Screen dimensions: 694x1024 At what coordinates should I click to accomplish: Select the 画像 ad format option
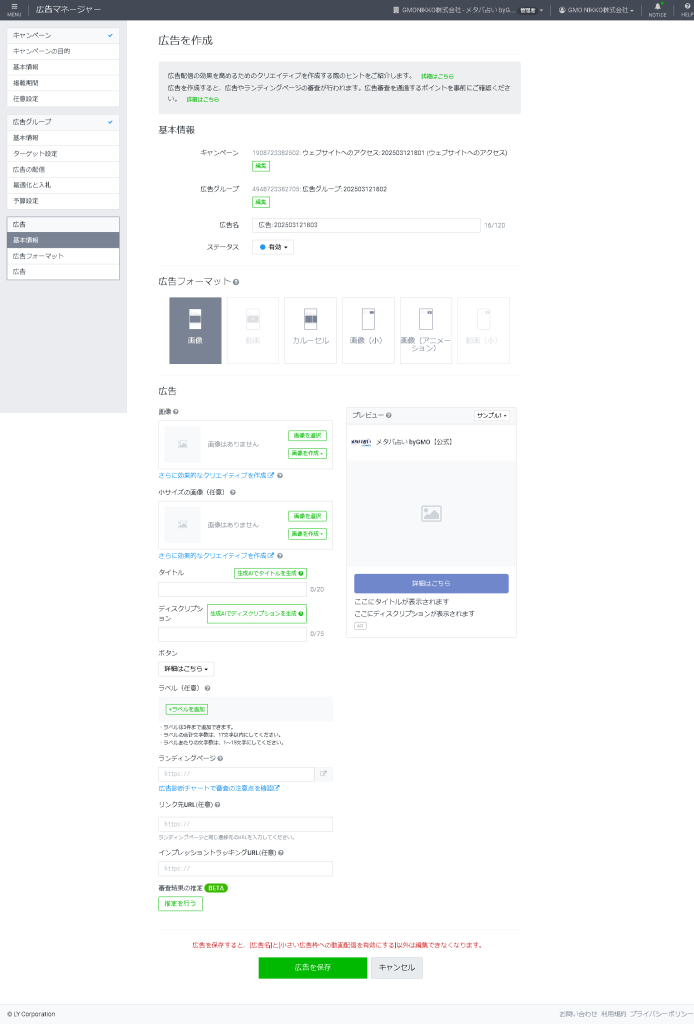(195, 329)
